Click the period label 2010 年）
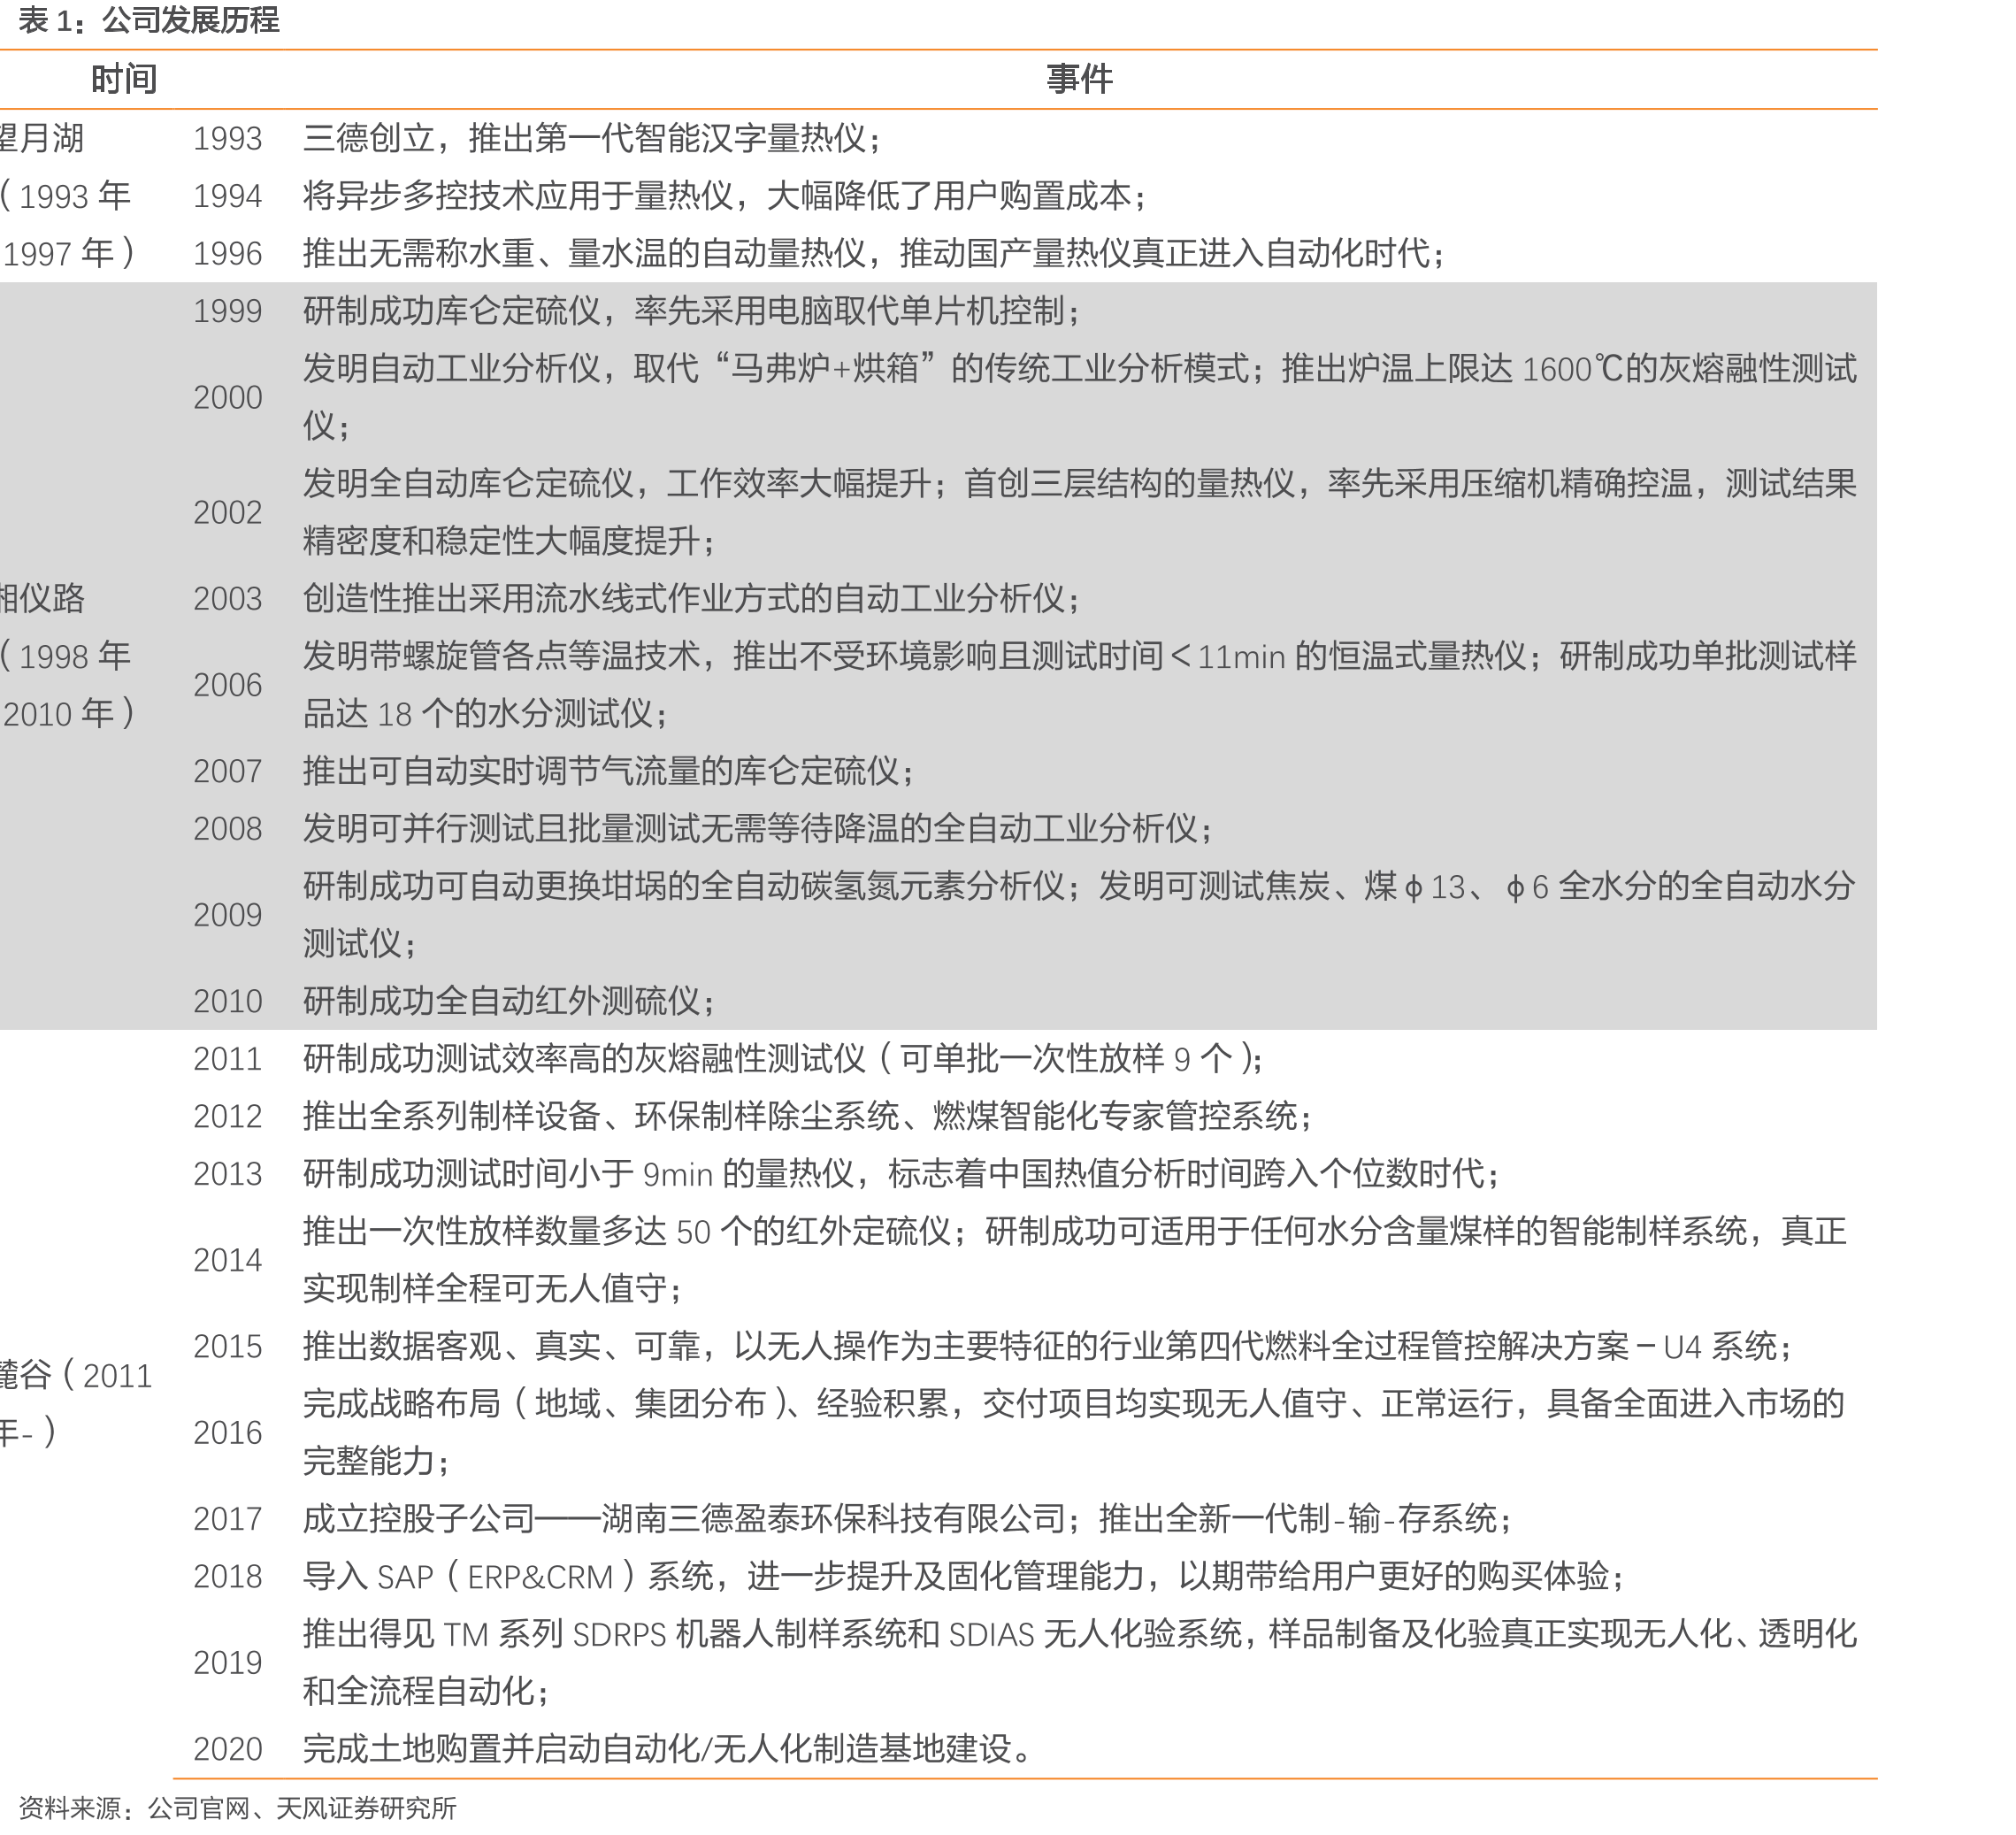Image resolution: width=2016 pixels, height=1835 pixels. (69, 714)
